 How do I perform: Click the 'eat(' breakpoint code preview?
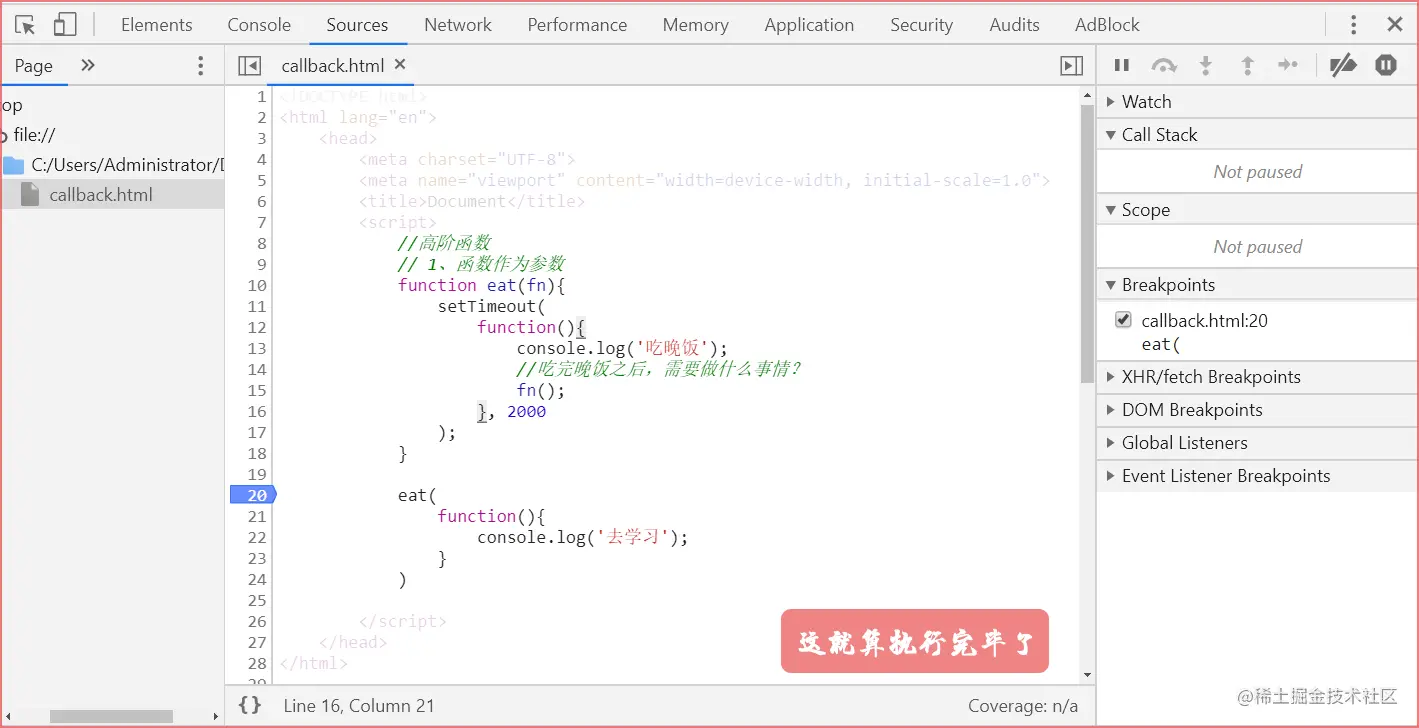[1161, 344]
